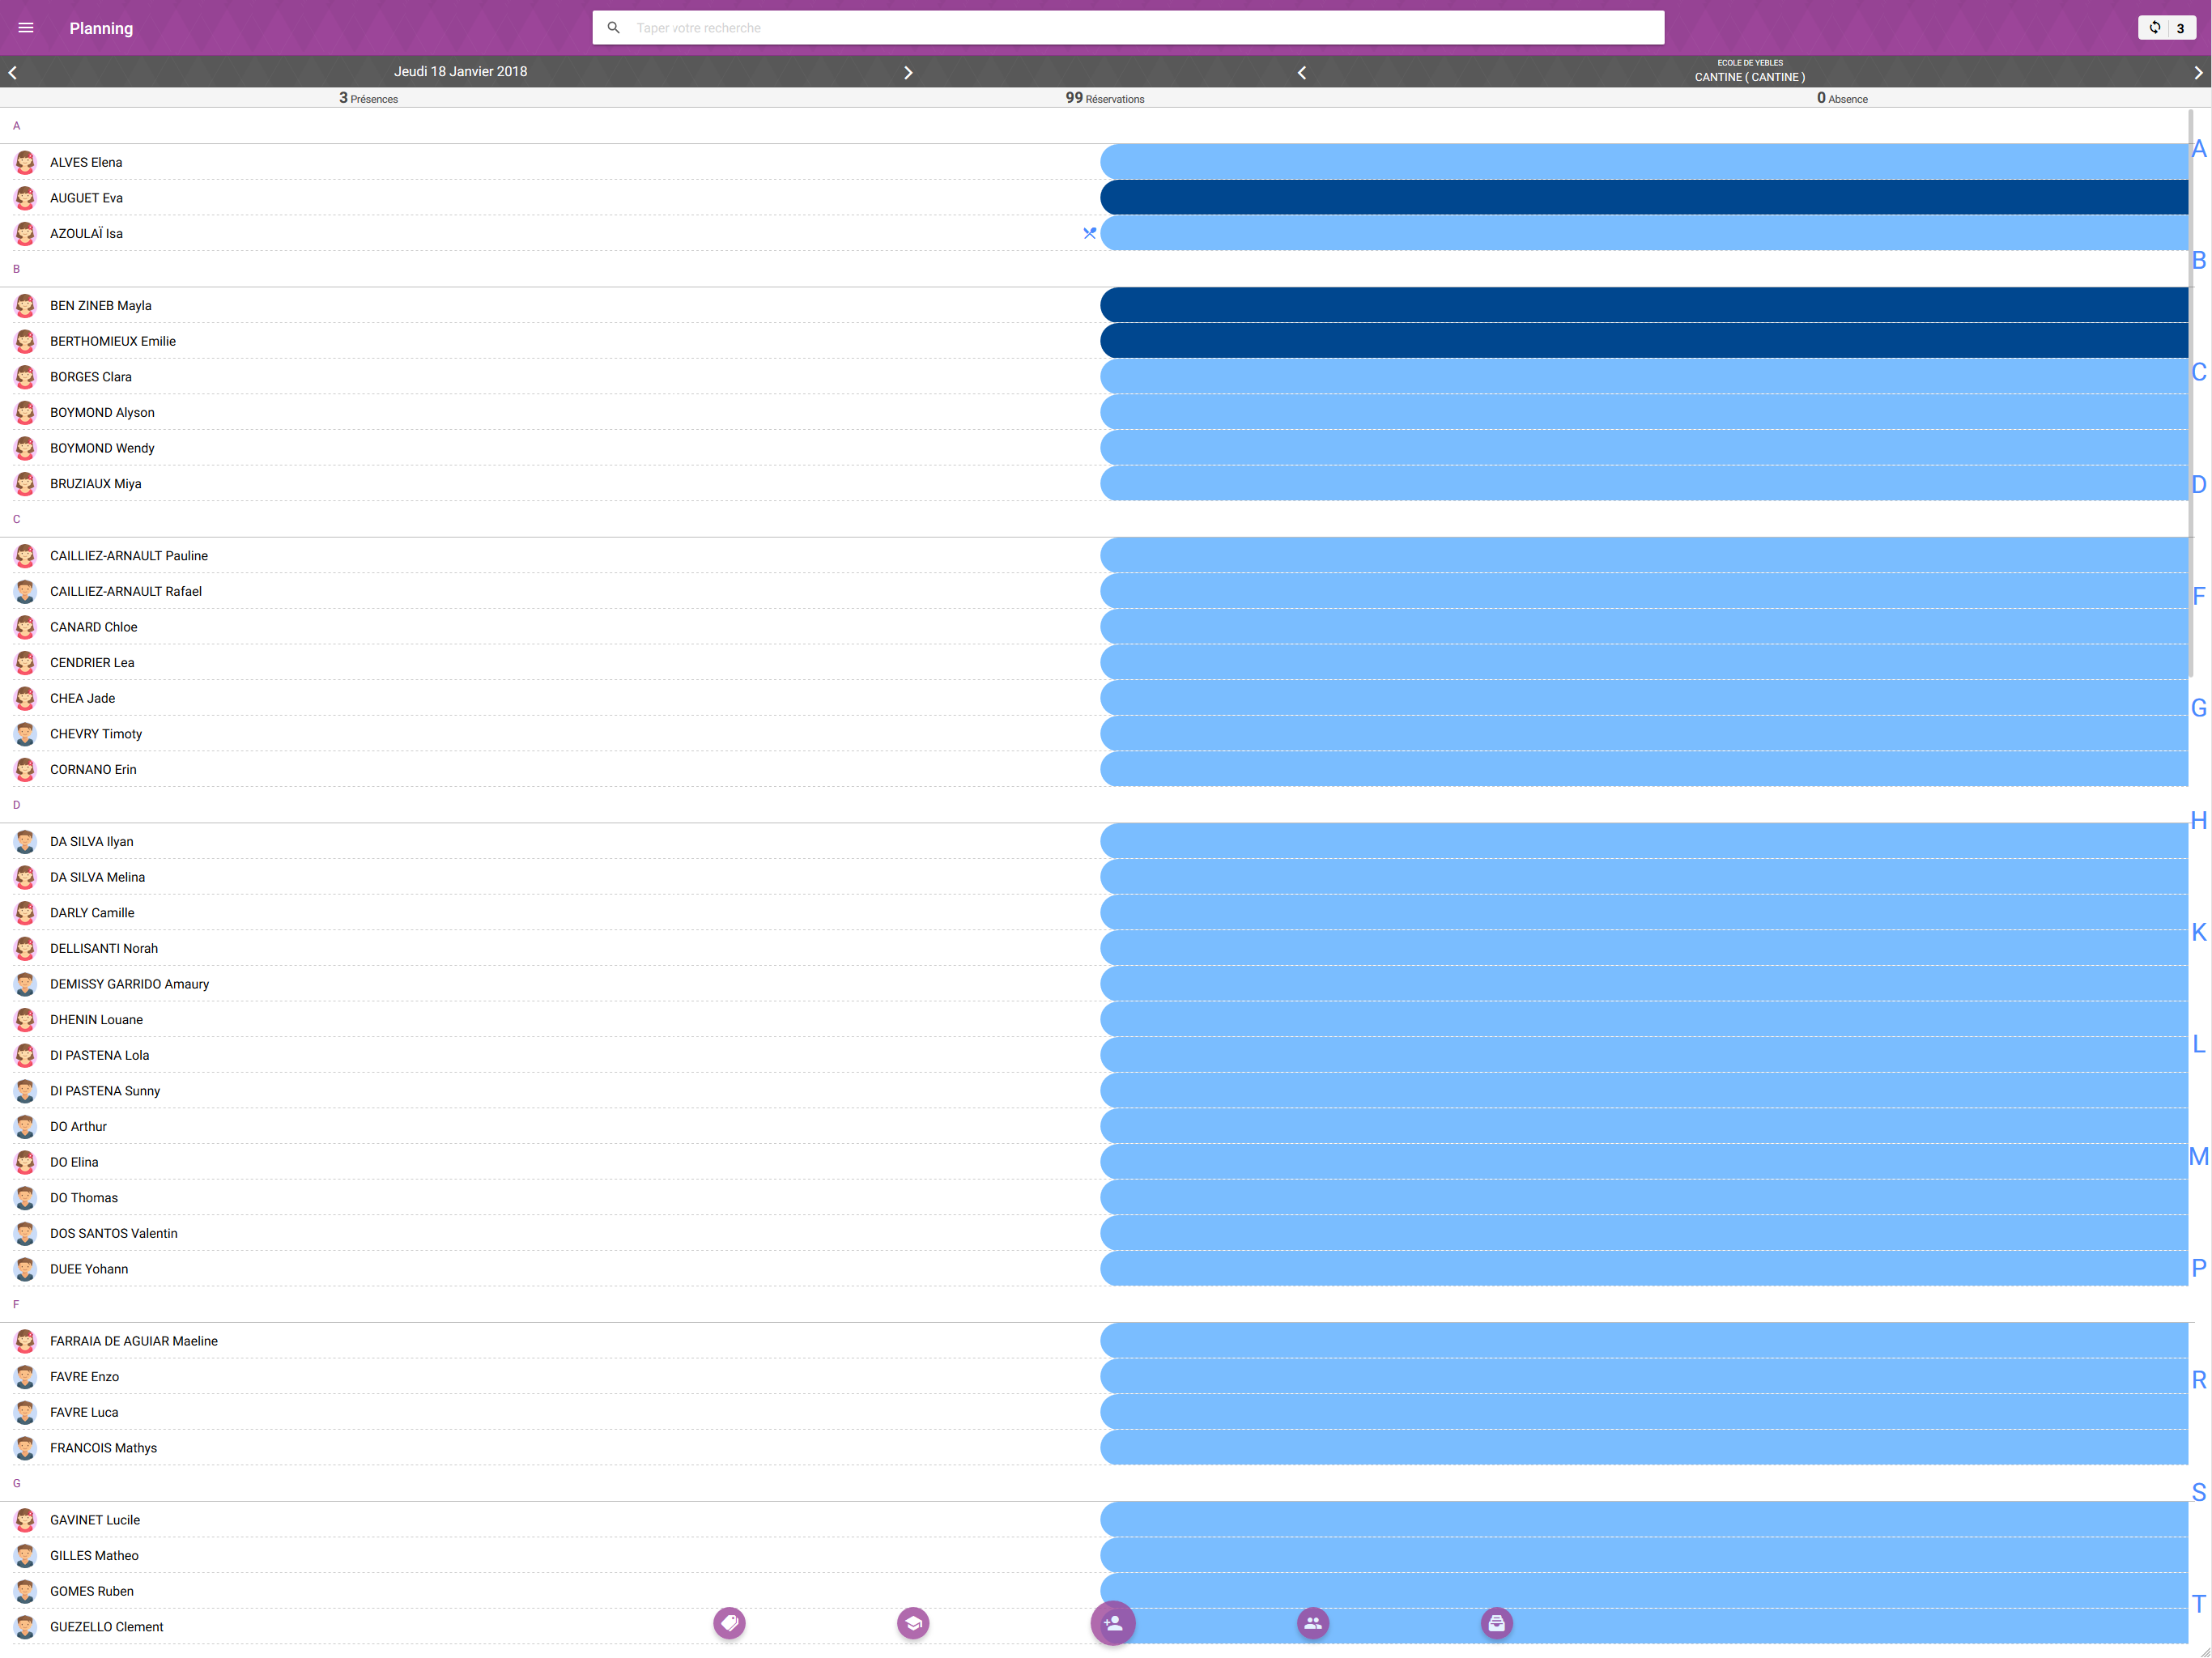The image size is (2212, 1658).
Task: Click the 'CANTINE ( CANTINE )' activity label
Action: point(1750,77)
